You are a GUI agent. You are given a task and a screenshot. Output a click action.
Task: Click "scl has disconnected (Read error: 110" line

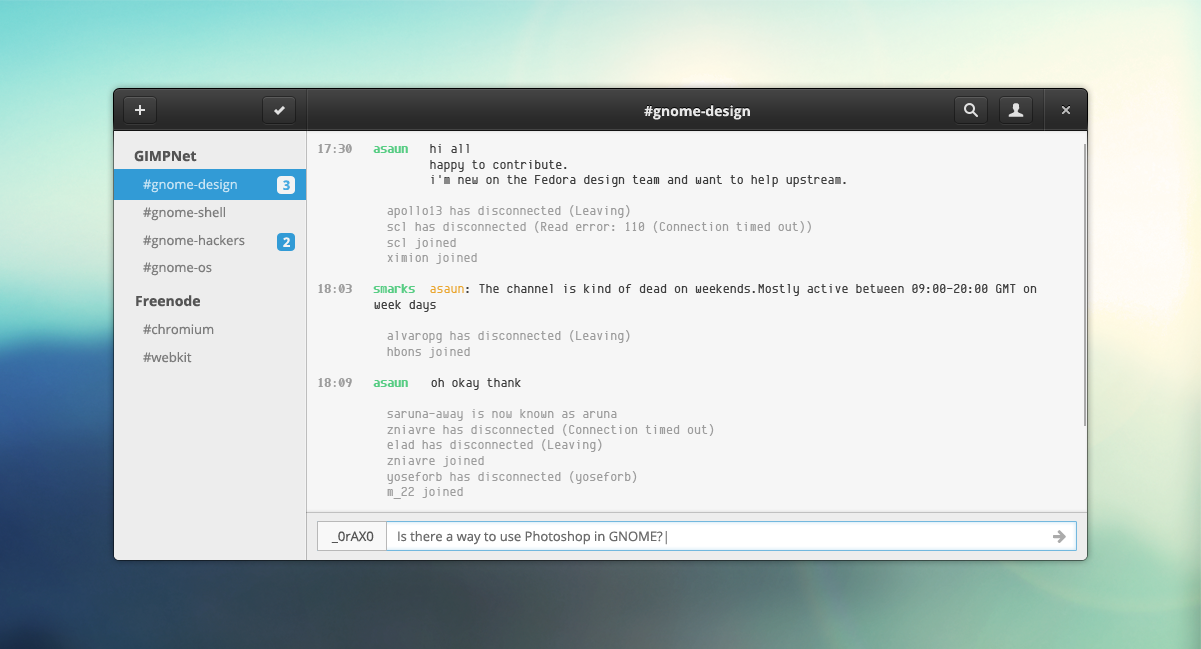[600, 227]
